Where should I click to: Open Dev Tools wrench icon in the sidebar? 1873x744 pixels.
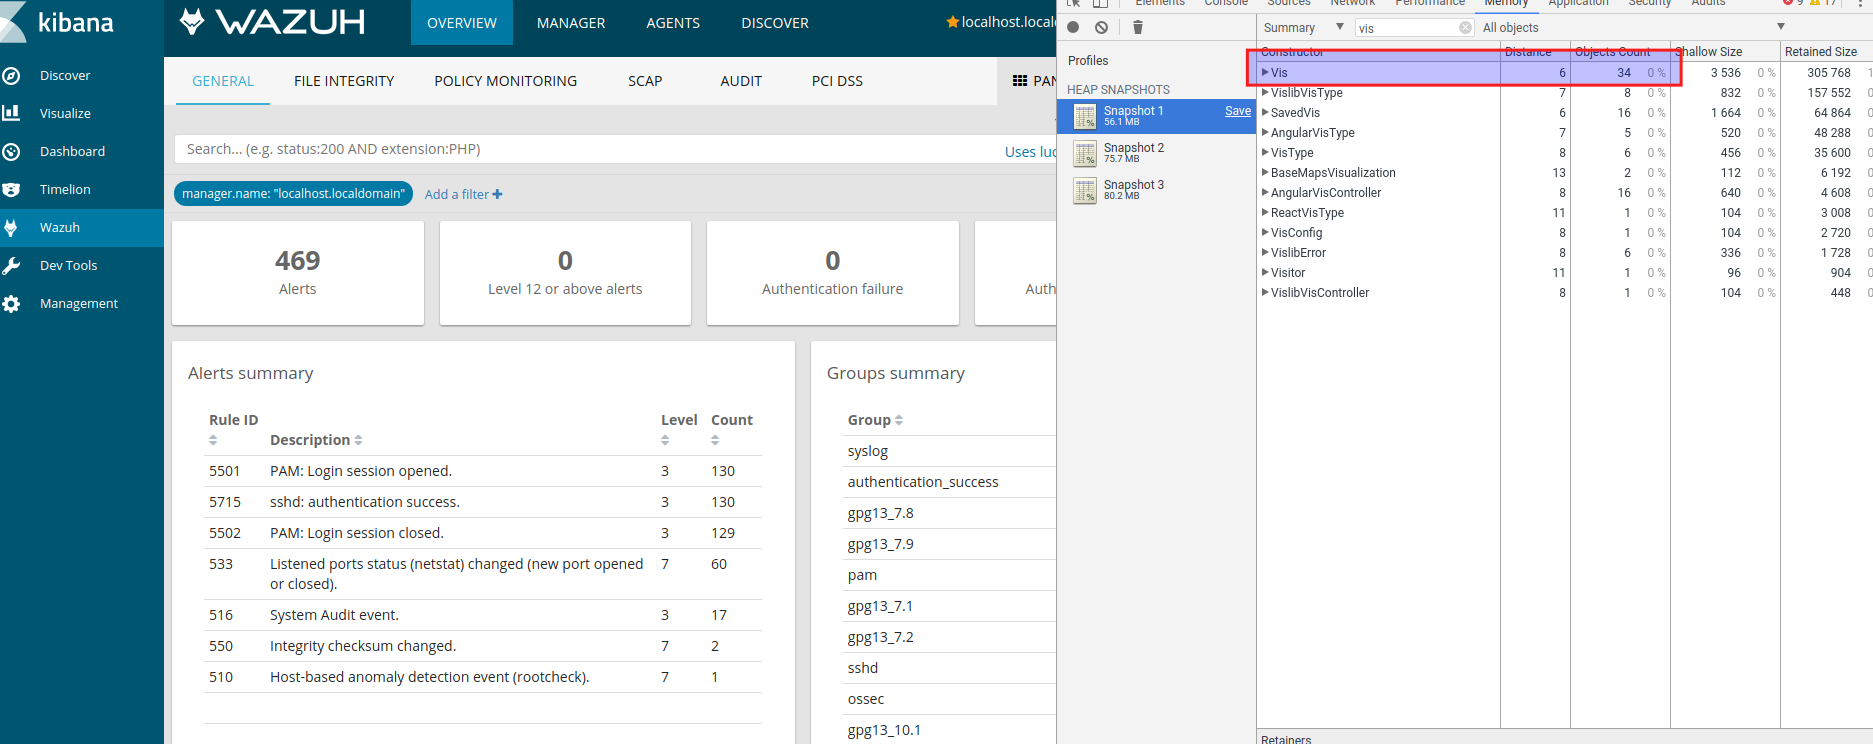12,265
